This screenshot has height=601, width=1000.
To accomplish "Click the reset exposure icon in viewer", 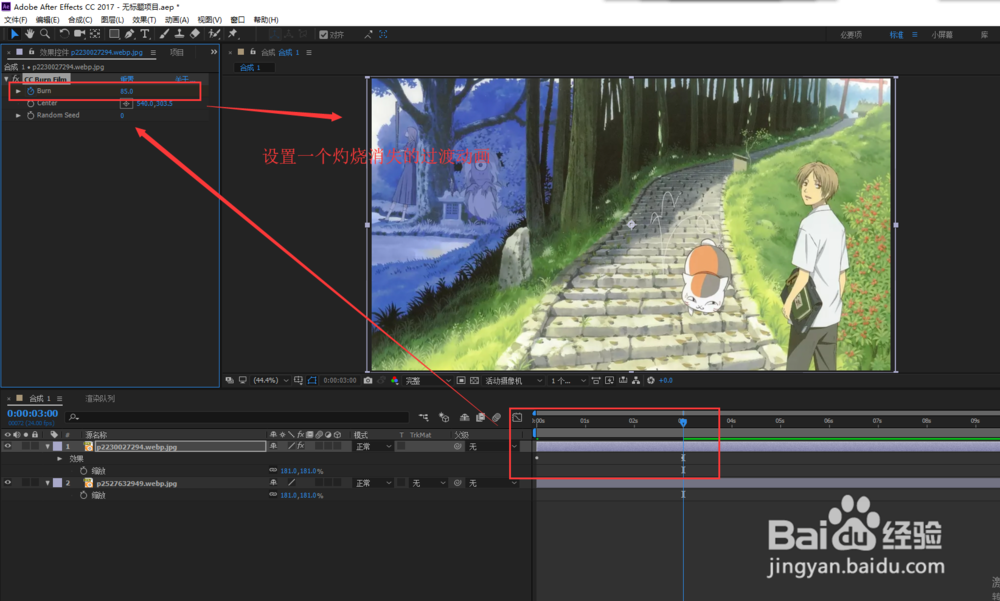I will click(651, 380).
